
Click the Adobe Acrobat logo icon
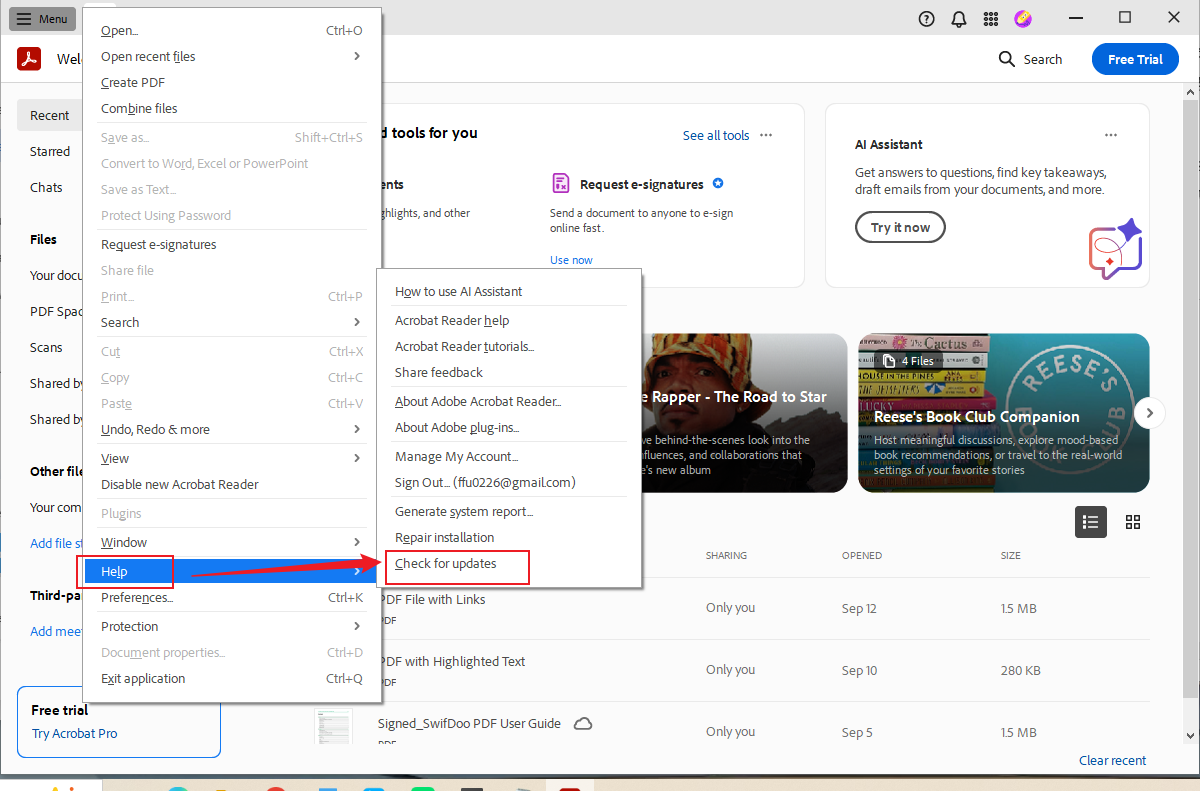click(x=29, y=58)
